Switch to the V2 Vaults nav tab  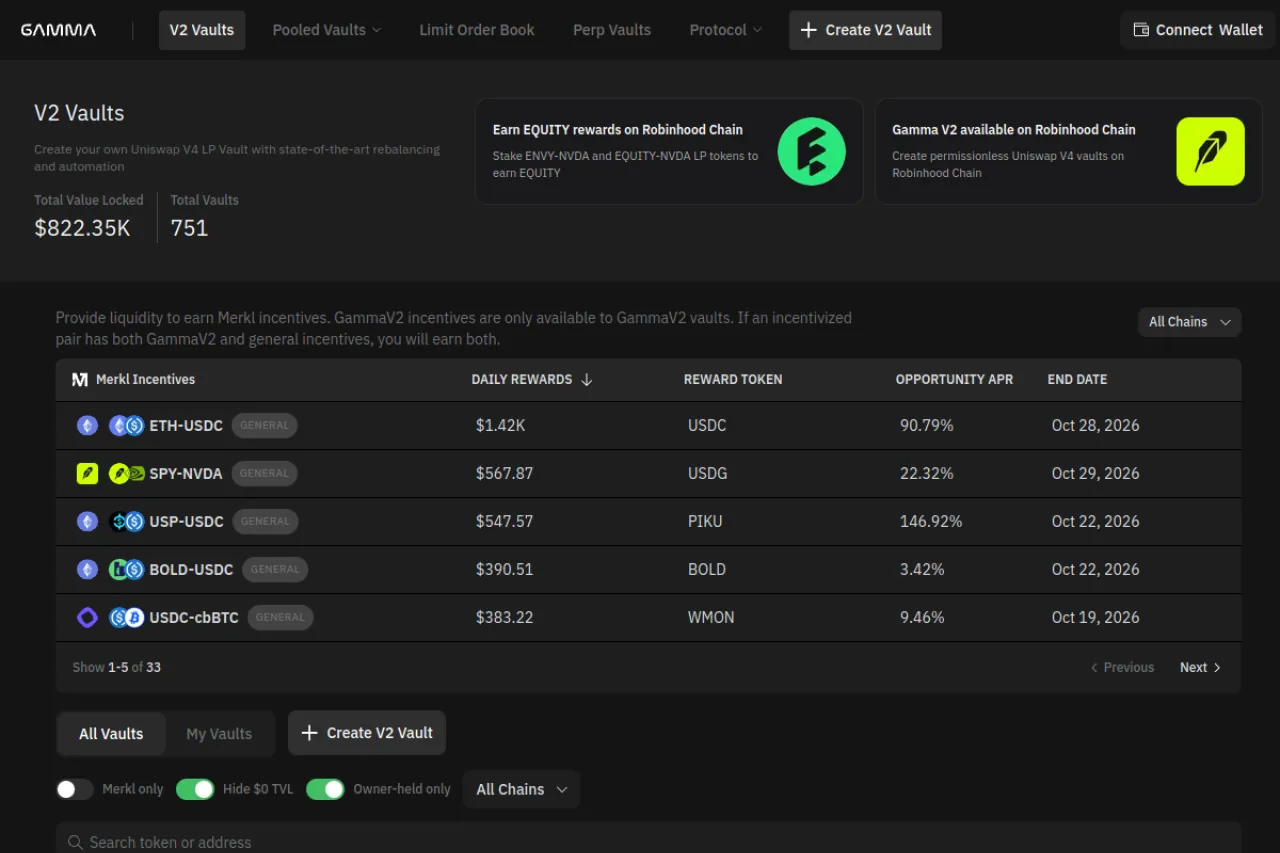point(202,30)
